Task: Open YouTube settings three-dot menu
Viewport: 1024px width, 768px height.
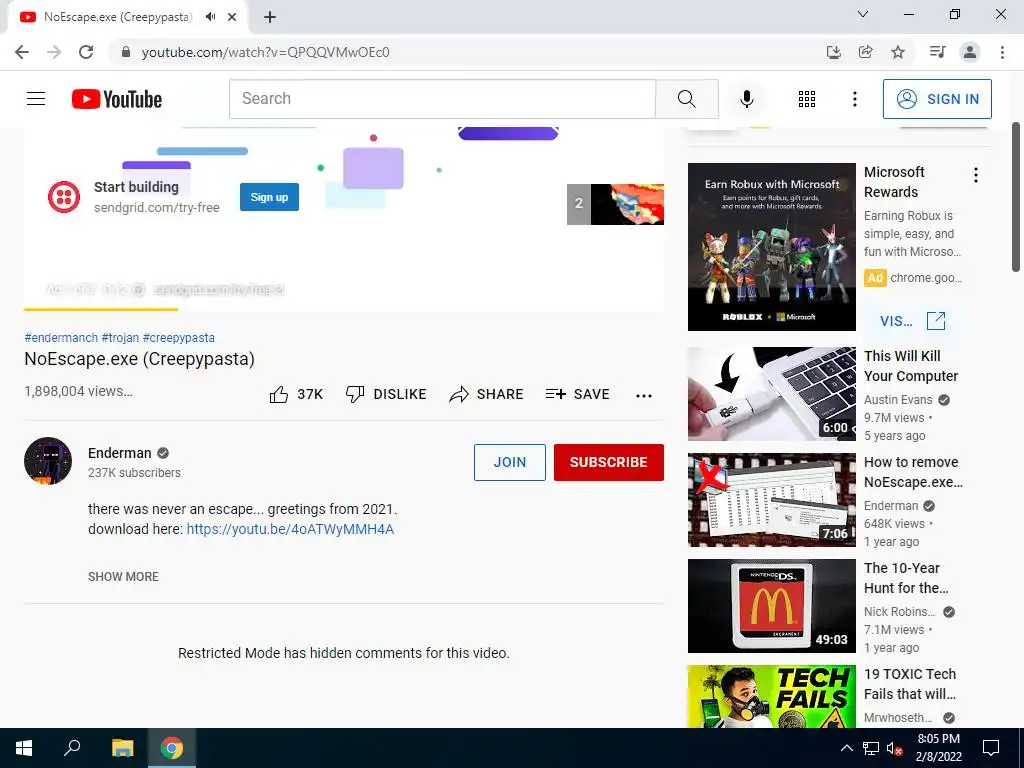Action: pyautogui.click(x=854, y=99)
